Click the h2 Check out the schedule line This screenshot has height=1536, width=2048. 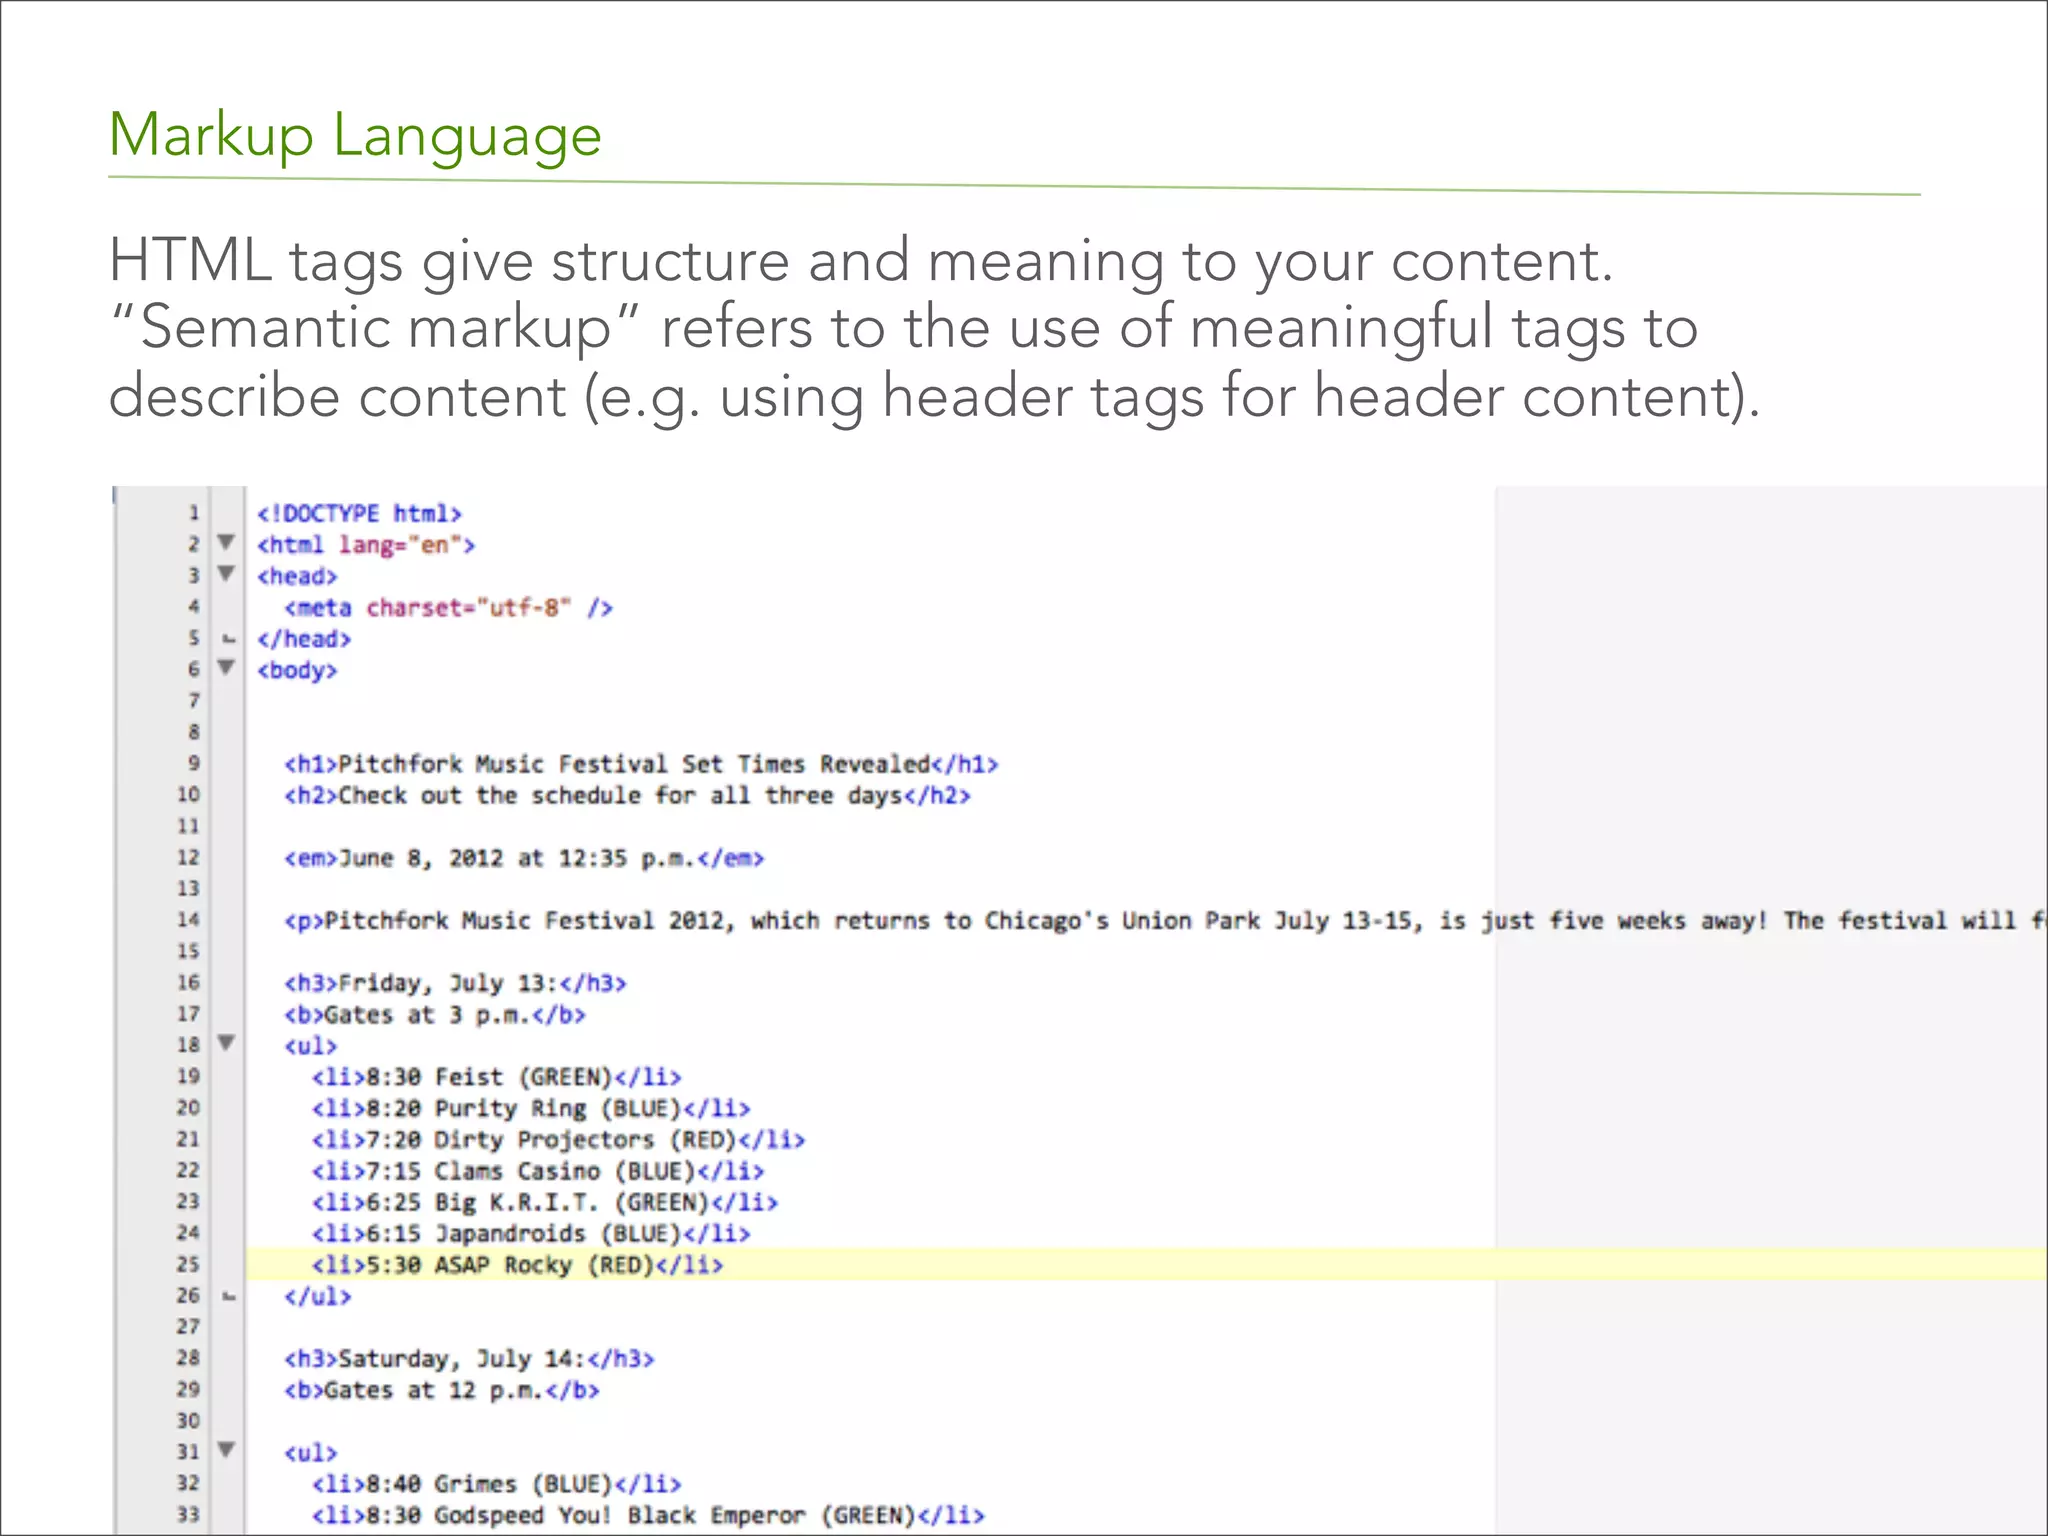(627, 796)
